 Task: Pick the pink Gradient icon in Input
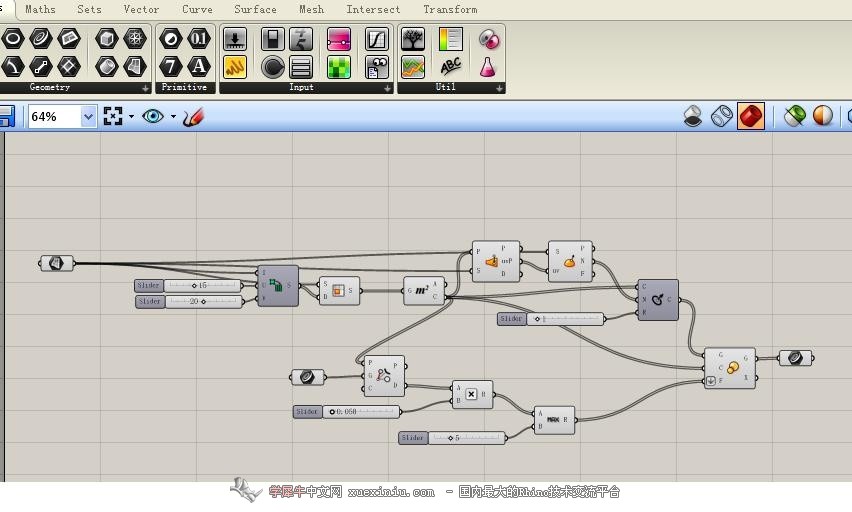[x=339, y=39]
